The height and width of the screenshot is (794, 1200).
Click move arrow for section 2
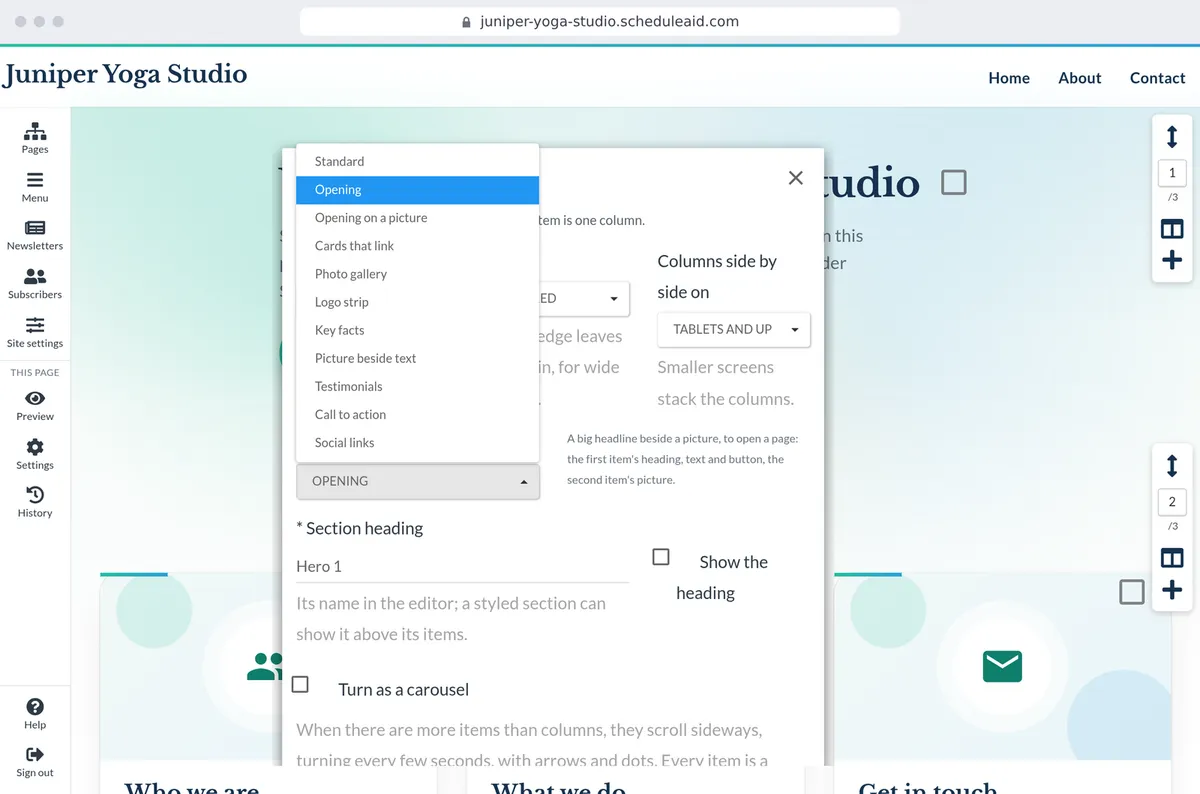pos(1172,465)
